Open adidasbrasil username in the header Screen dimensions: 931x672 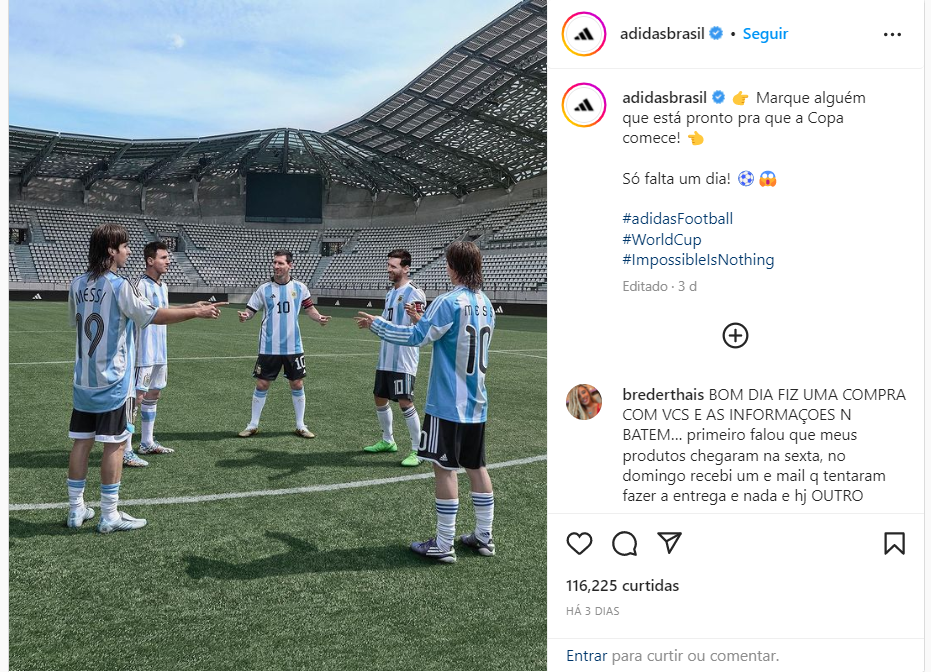[662, 34]
